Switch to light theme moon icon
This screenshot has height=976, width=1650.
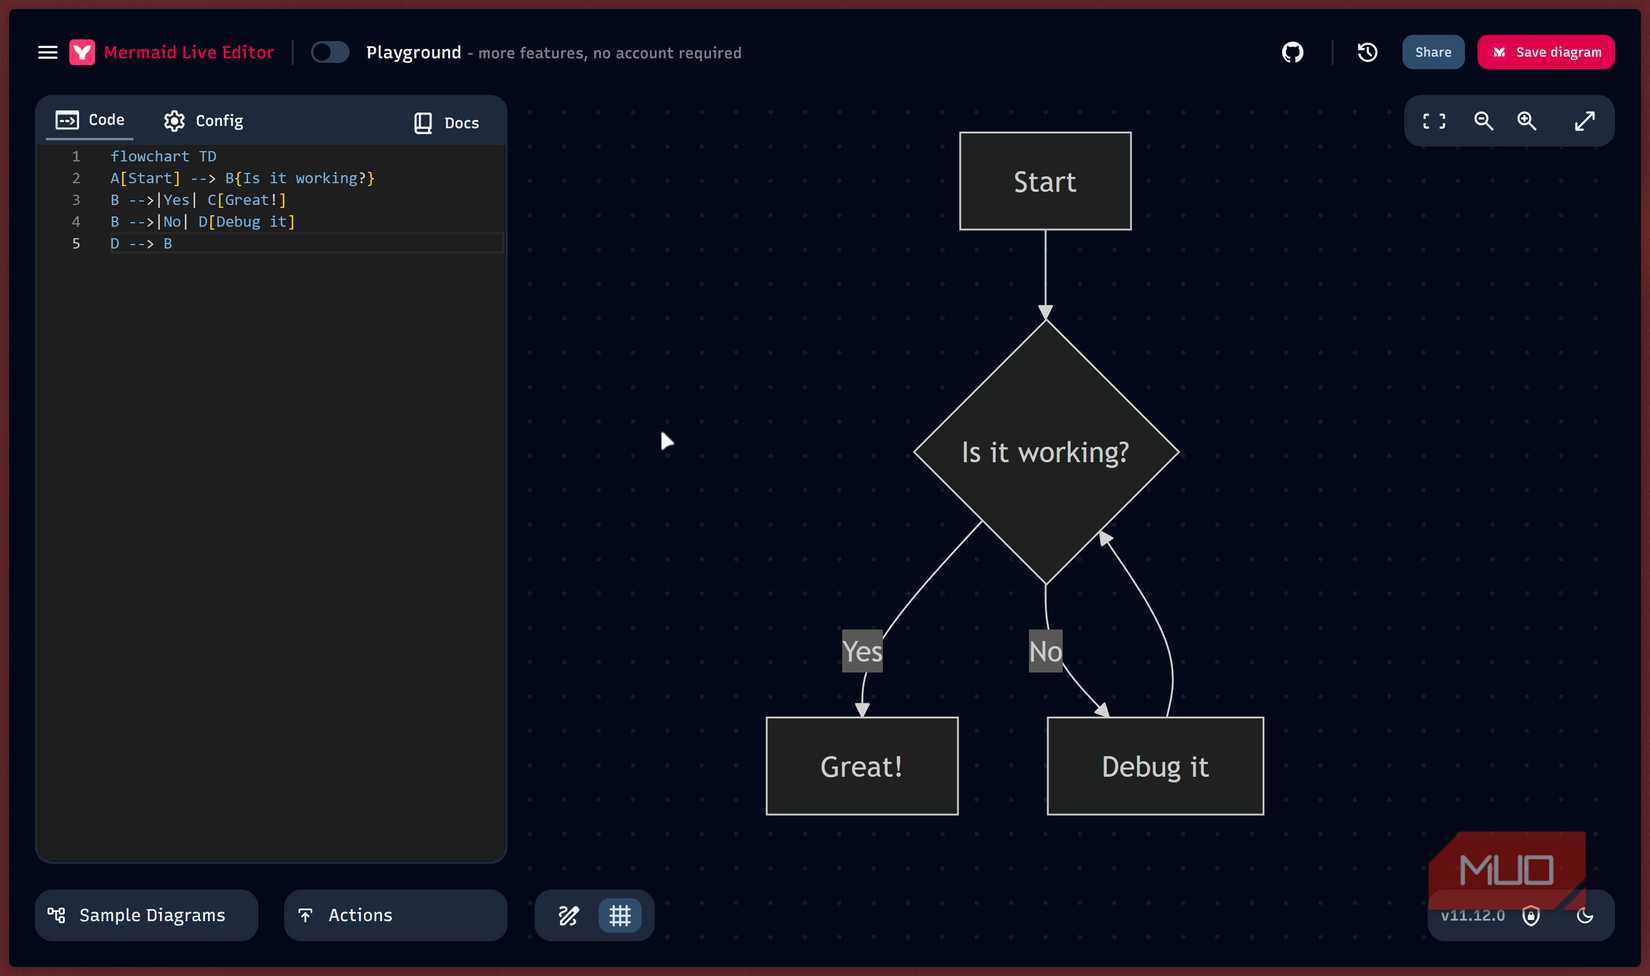(x=1585, y=915)
